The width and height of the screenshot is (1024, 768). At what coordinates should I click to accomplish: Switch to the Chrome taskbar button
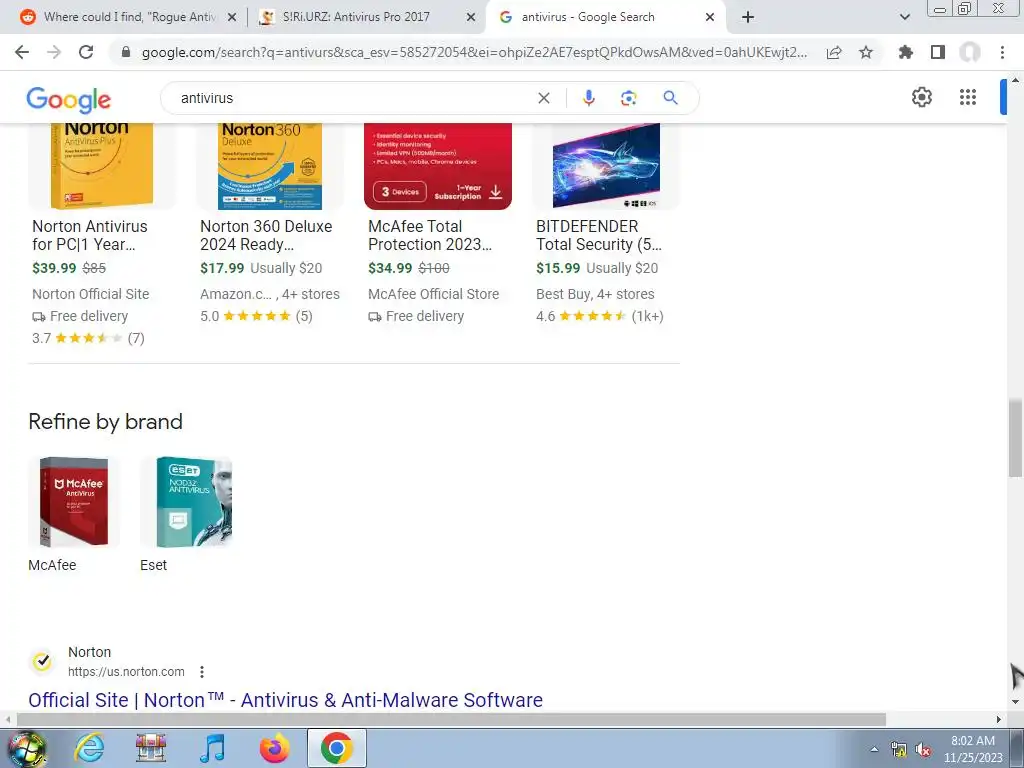coord(336,748)
